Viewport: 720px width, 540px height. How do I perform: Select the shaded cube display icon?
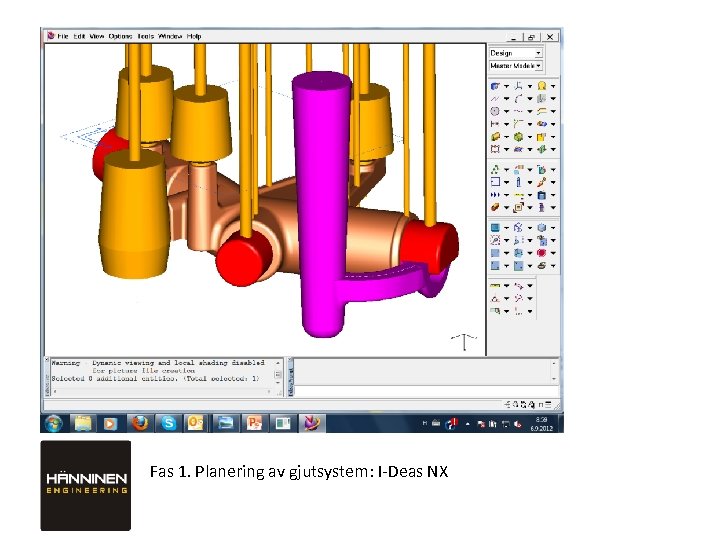tap(542, 228)
